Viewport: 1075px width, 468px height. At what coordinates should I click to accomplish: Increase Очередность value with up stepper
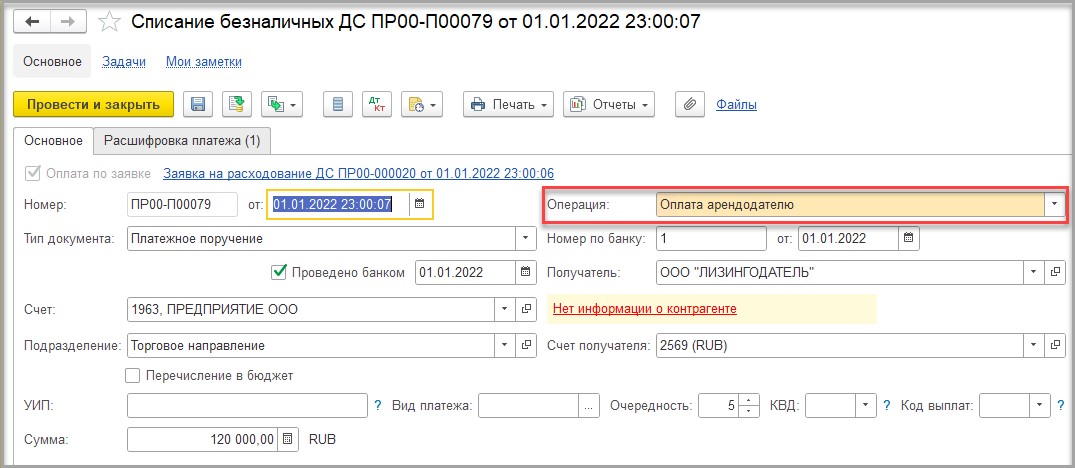coord(749,400)
